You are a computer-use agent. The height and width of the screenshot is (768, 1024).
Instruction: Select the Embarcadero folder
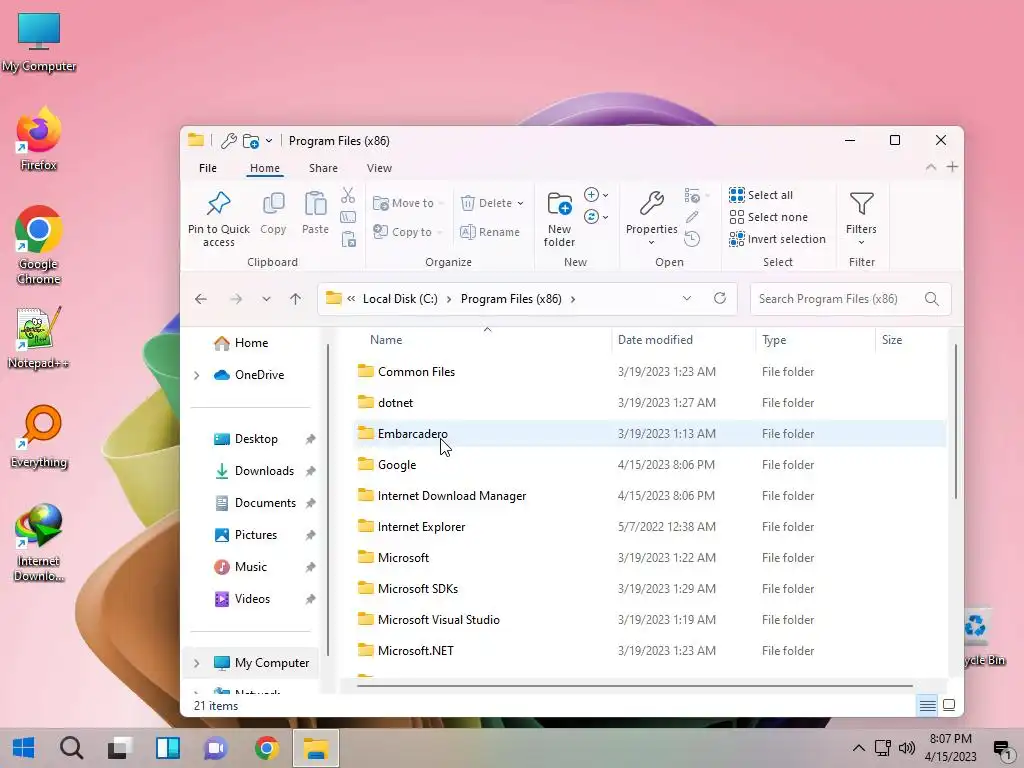coord(649,434)
